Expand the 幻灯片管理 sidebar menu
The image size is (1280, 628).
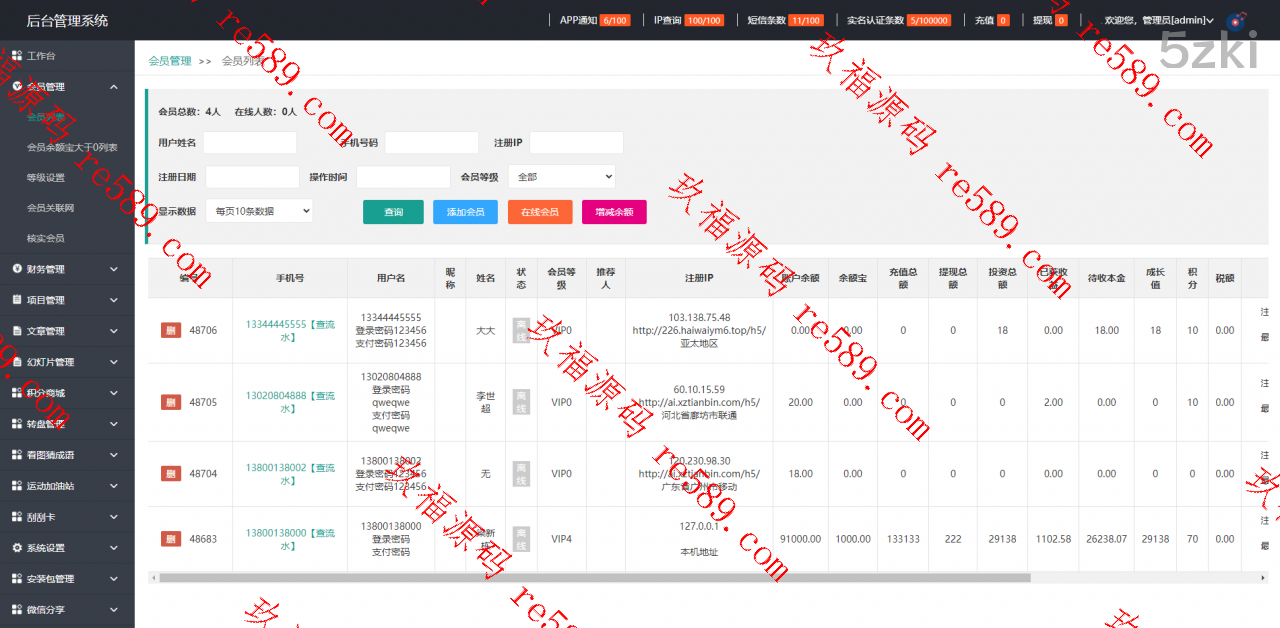pos(67,362)
